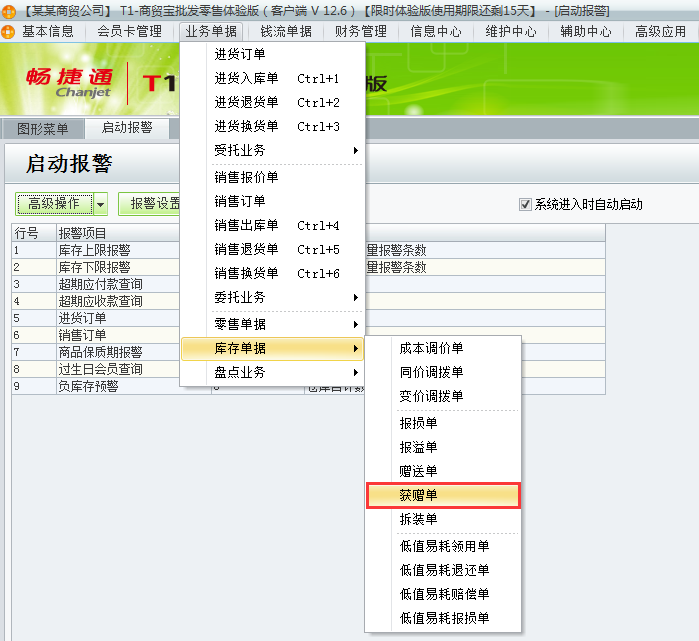Select 销售报价单 menu item
The height and width of the screenshot is (641, 699).
tap(273, 177)
